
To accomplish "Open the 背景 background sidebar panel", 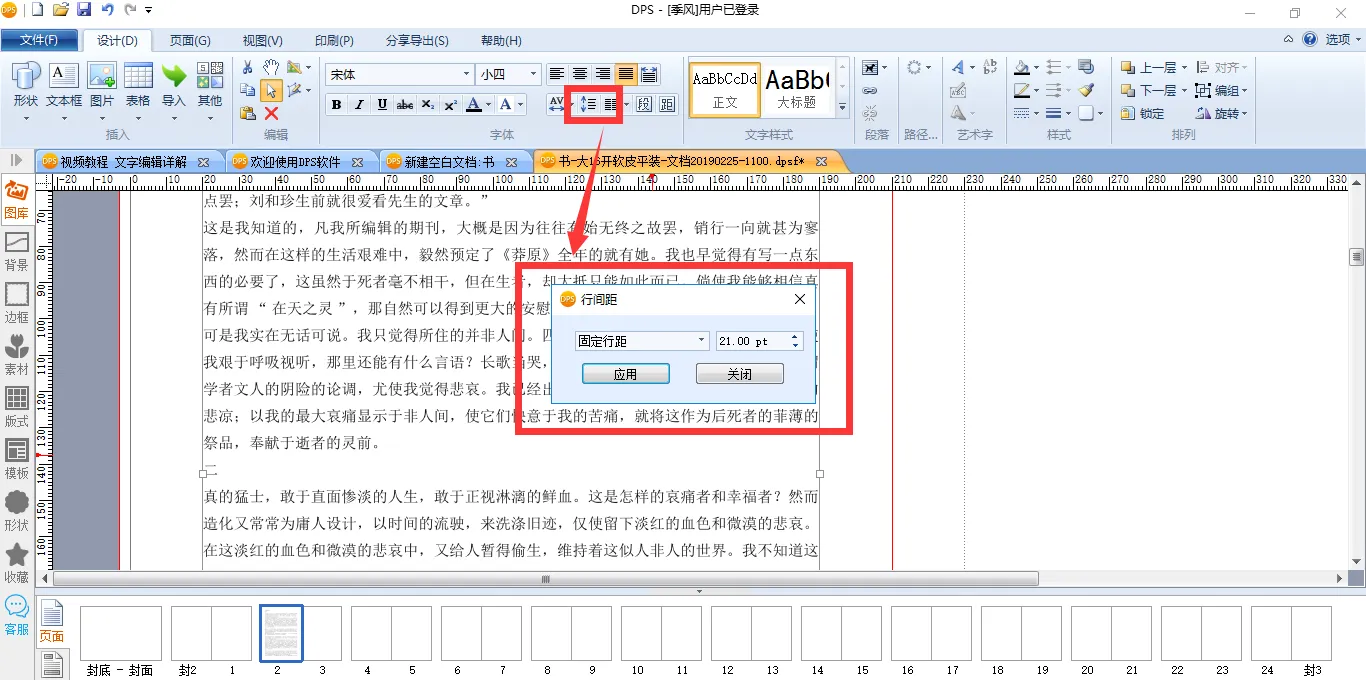I will pos(17,252).
